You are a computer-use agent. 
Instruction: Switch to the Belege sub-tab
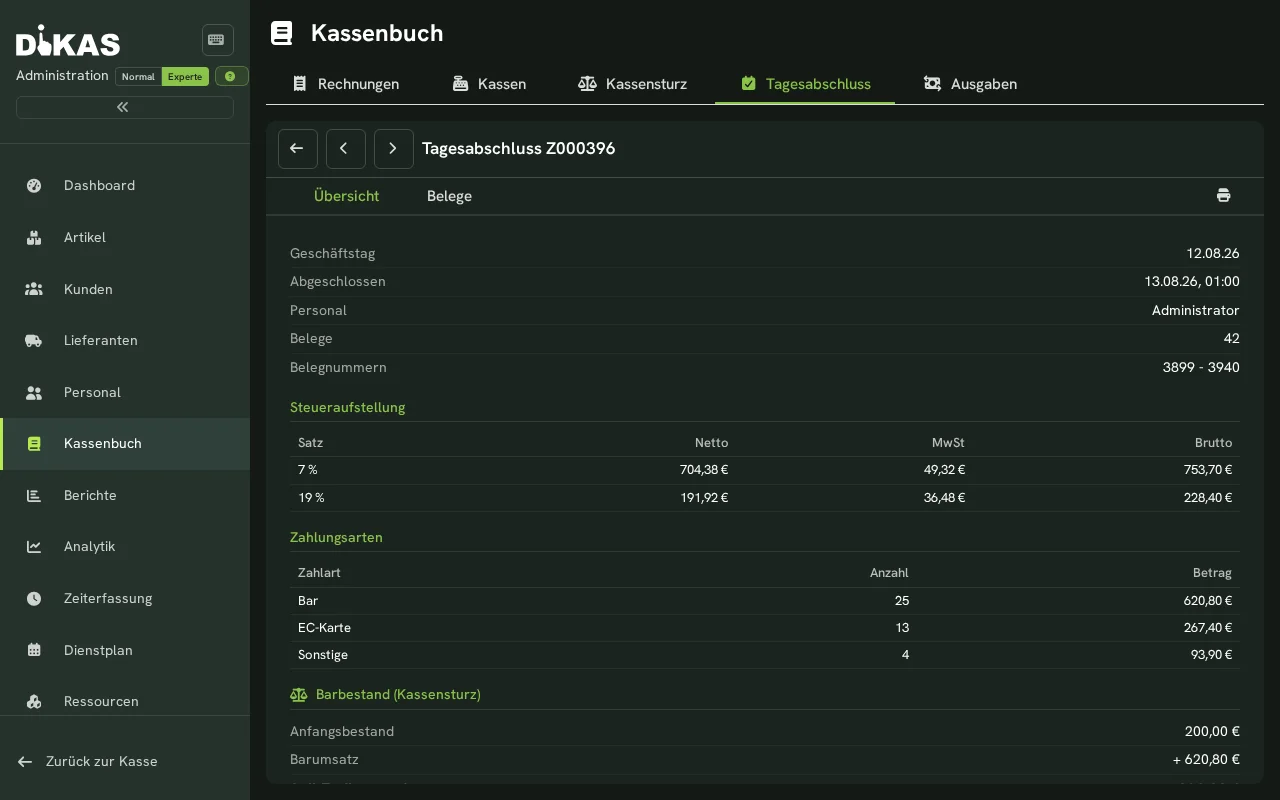[449, 196]
